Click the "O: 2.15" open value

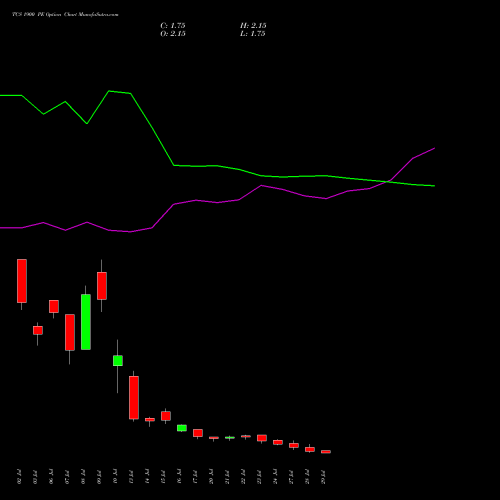[x=173, y=34]
